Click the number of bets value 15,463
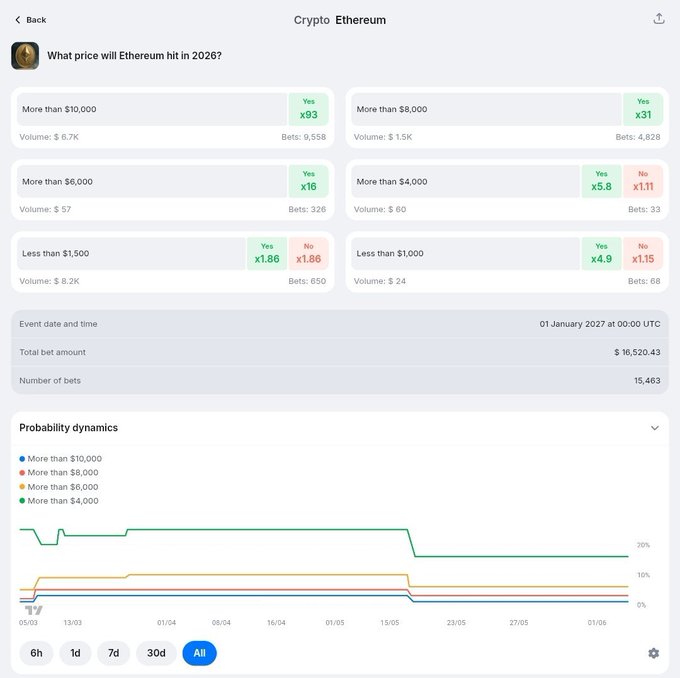 pyautogui.click(x=647, y=380)
